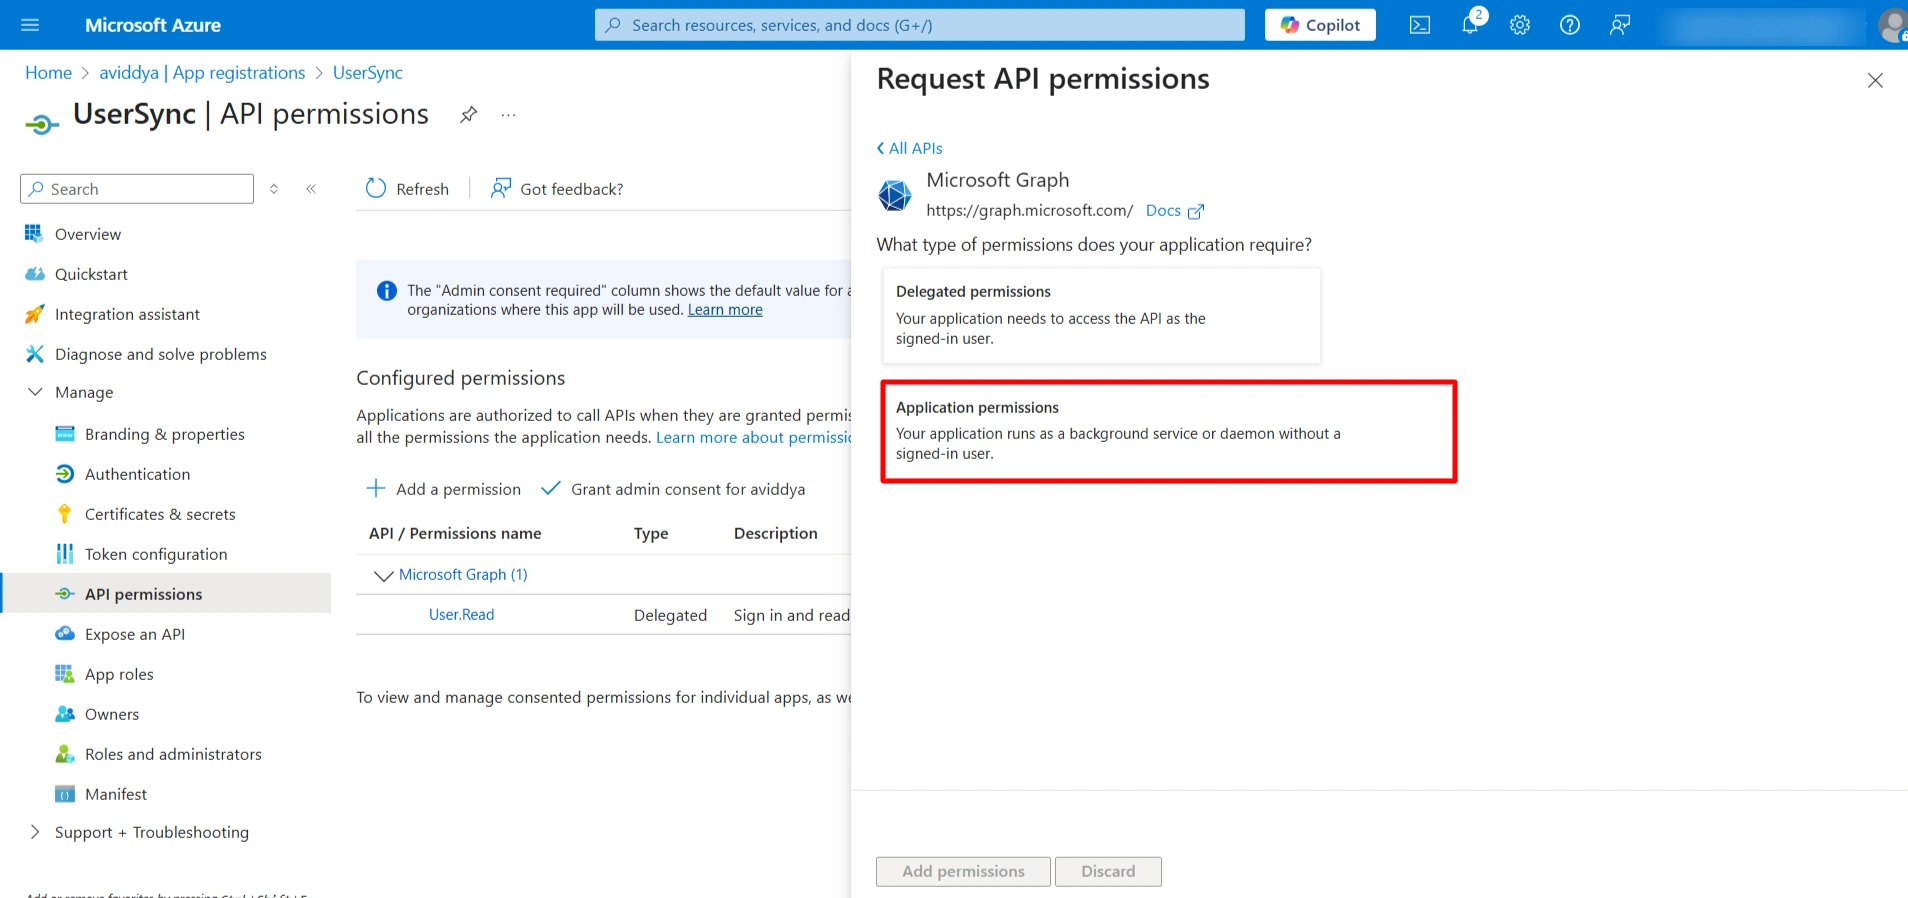Launch Cloud Shell from the top bar
Screen dimensions: 1908x898
click(x=1420, y=25)
